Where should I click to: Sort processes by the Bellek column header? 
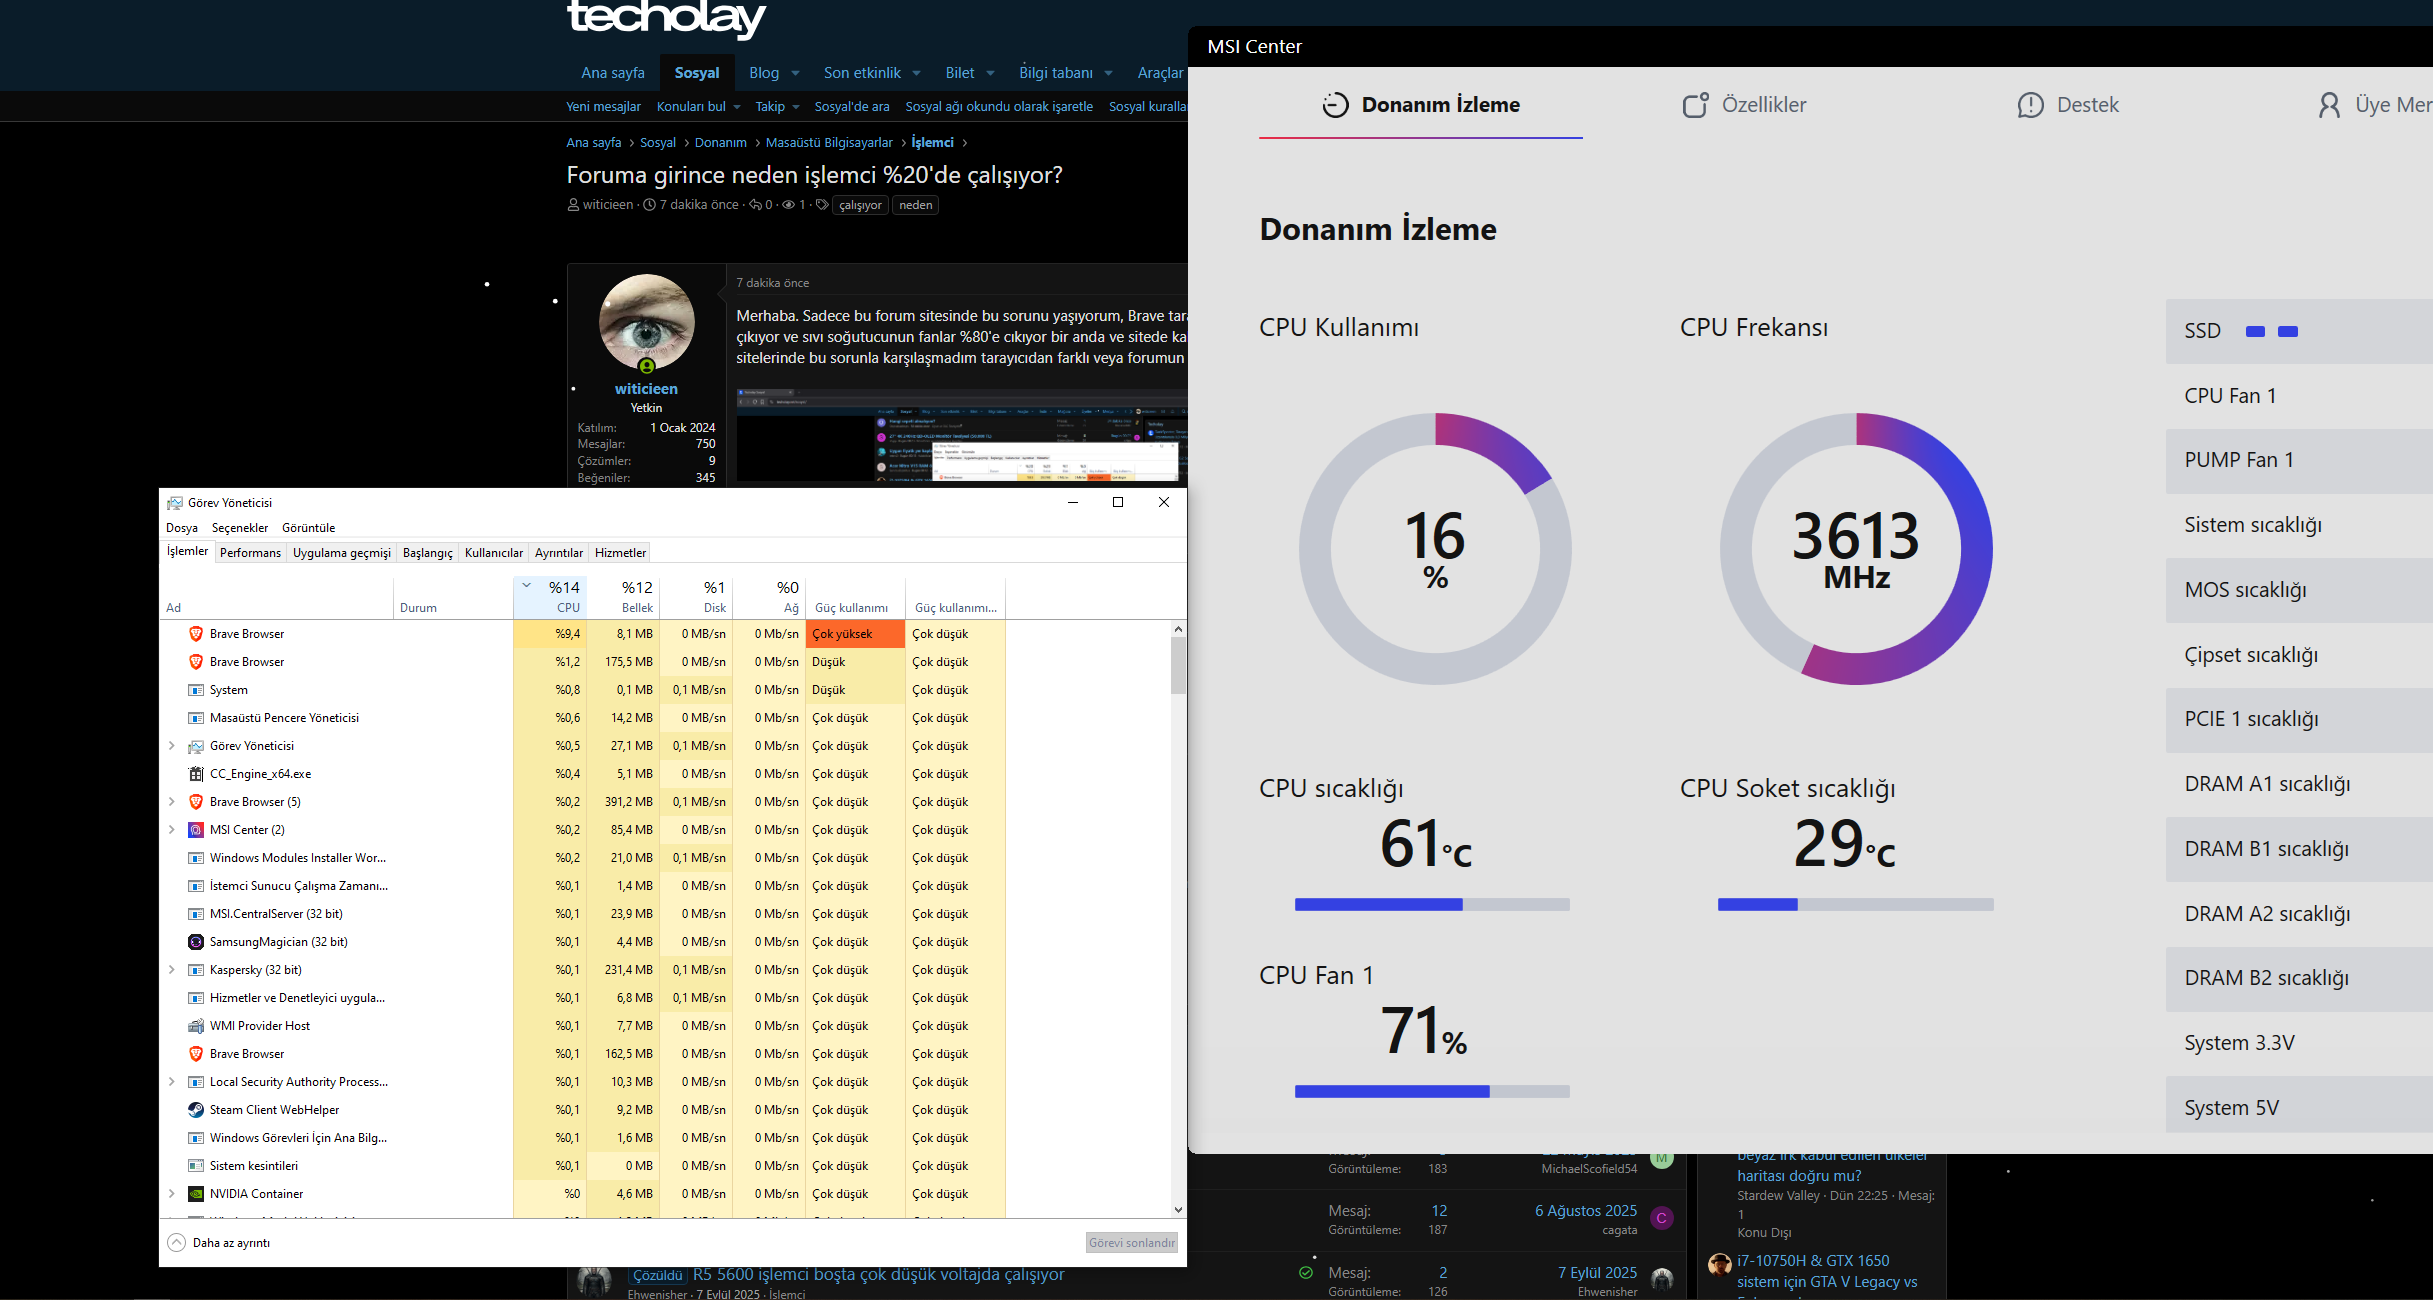[x=623, y=596]
